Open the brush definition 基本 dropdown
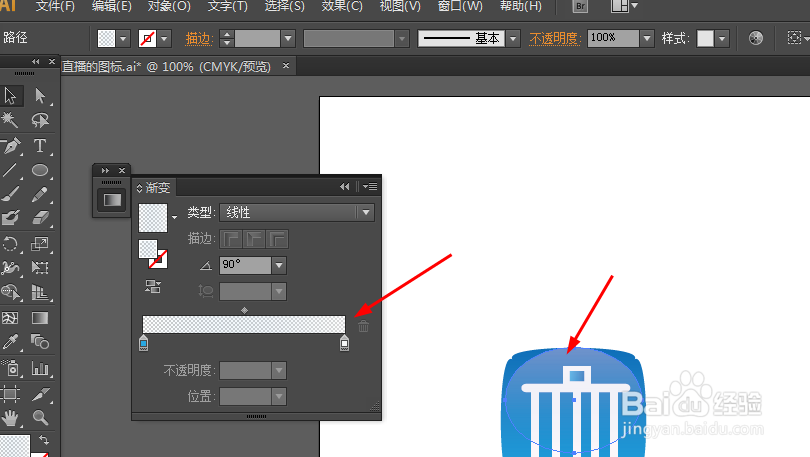The width and height of the screenshot is (810, 457). tap(513, 38)
